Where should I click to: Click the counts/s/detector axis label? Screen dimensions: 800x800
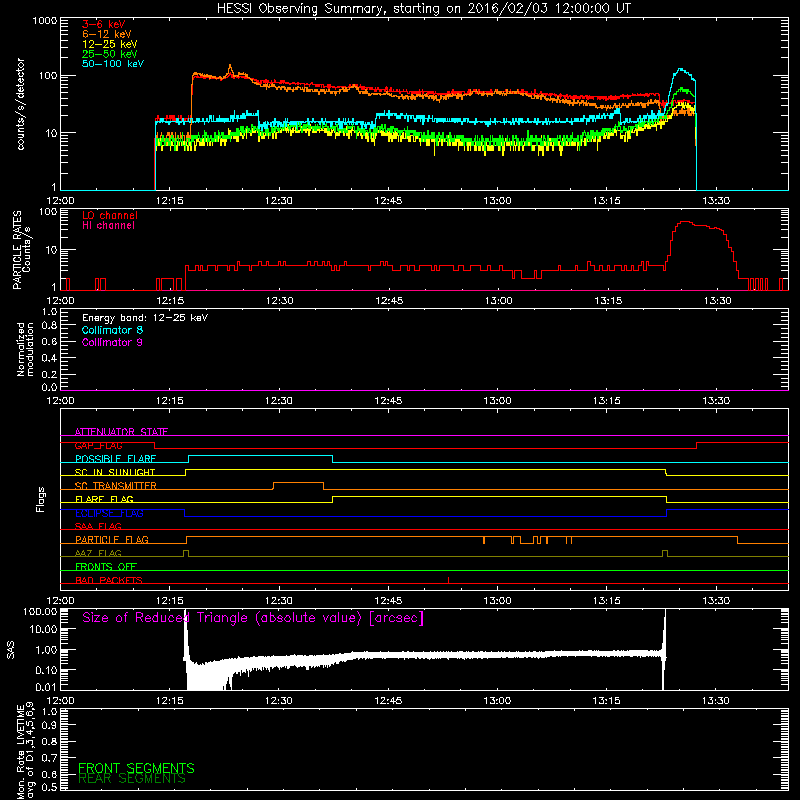click(20, 104)
